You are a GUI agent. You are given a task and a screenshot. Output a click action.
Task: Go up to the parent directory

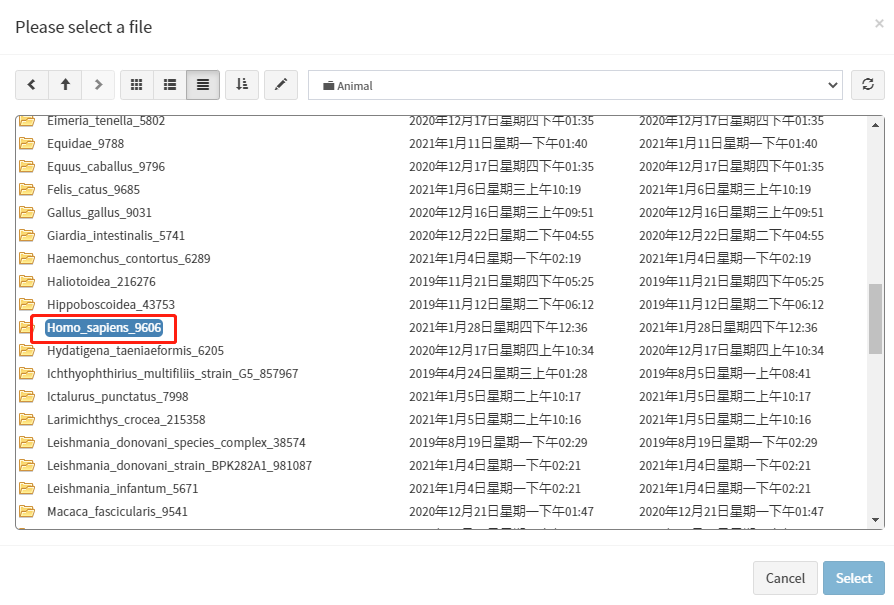65,85
